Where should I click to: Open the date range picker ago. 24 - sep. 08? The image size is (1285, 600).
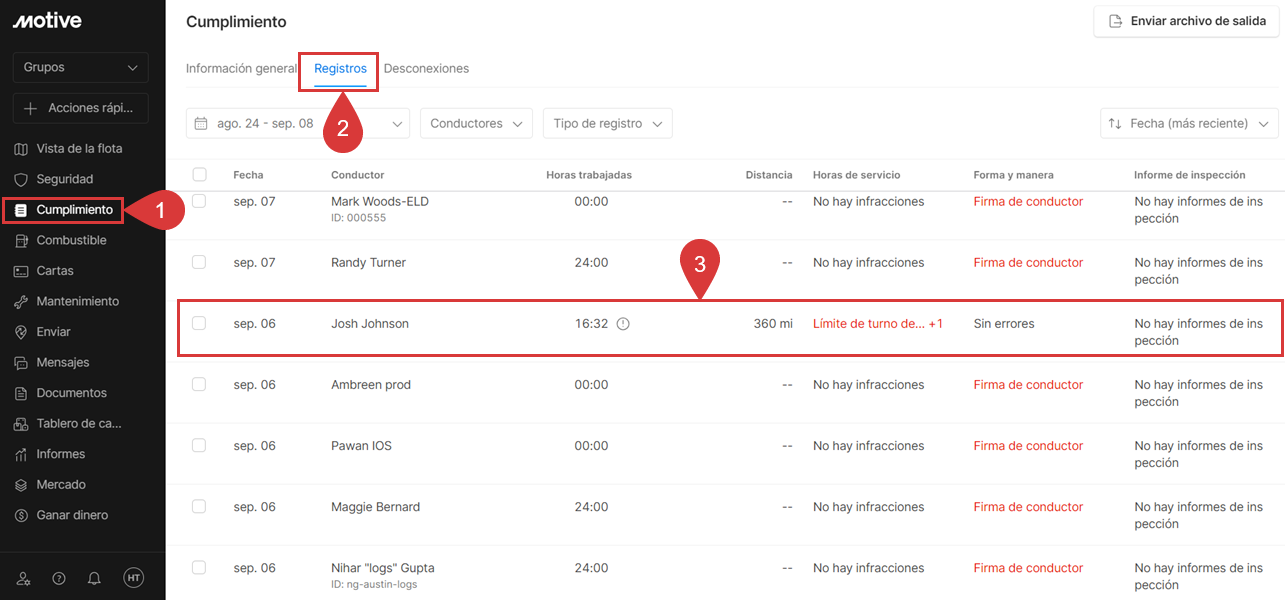(x=297, y=124)
